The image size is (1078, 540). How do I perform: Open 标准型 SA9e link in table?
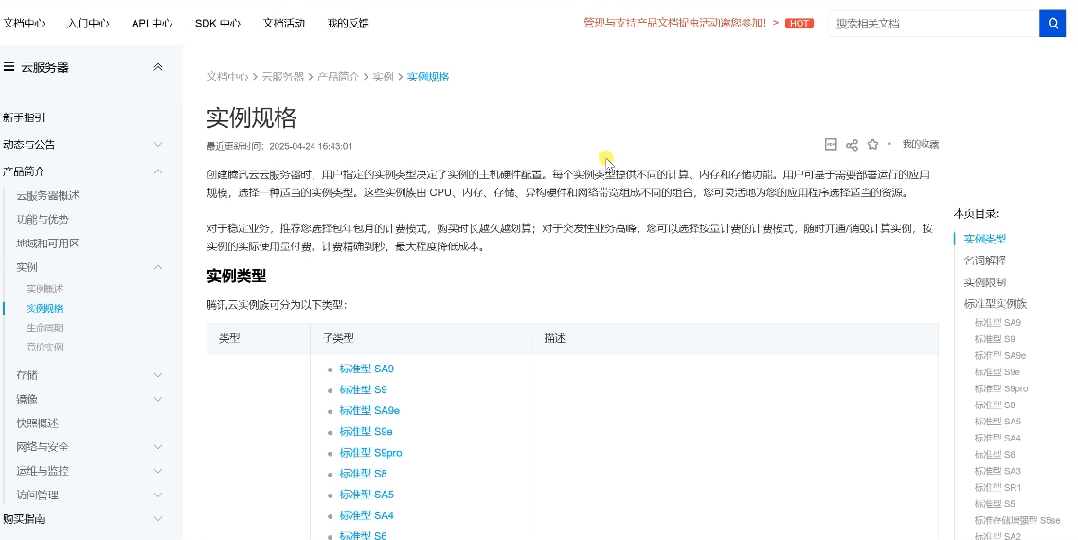coord(369,411)
